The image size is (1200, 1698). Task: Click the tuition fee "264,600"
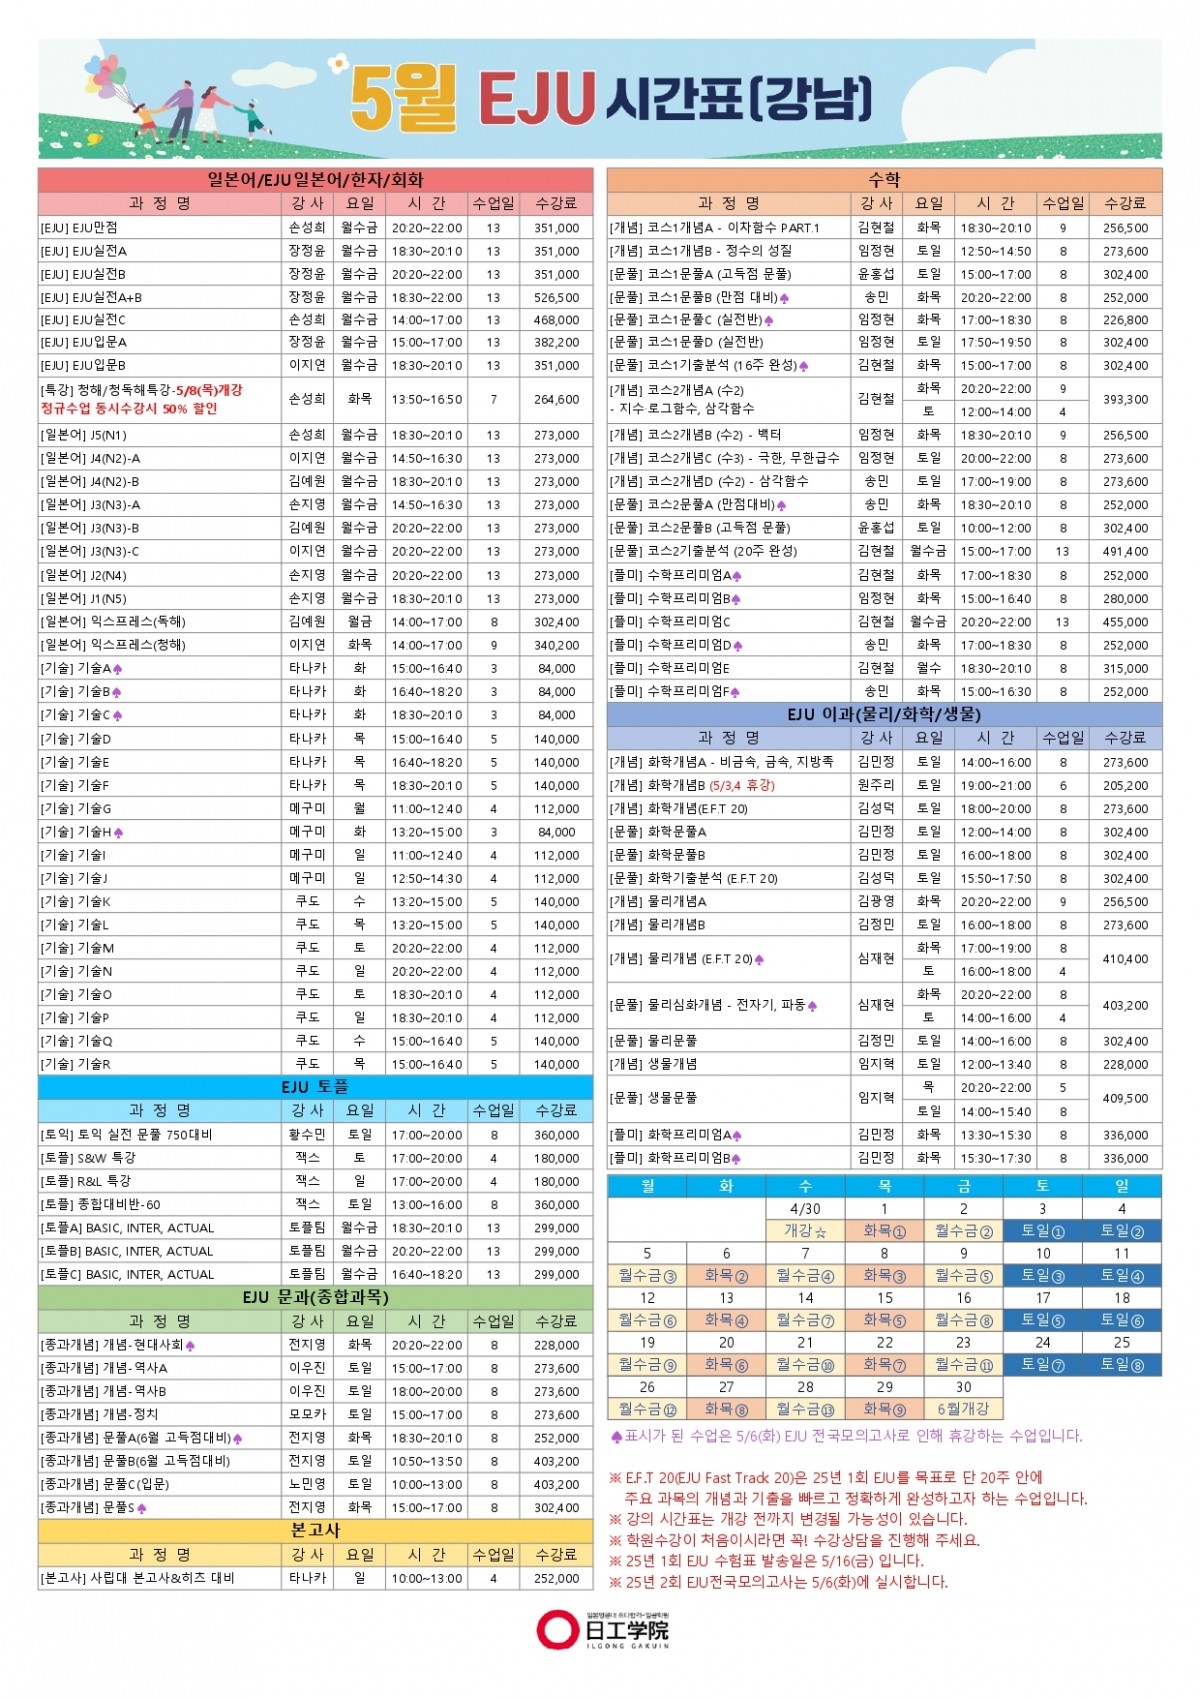pyautogui.click(x=557, y=399)
